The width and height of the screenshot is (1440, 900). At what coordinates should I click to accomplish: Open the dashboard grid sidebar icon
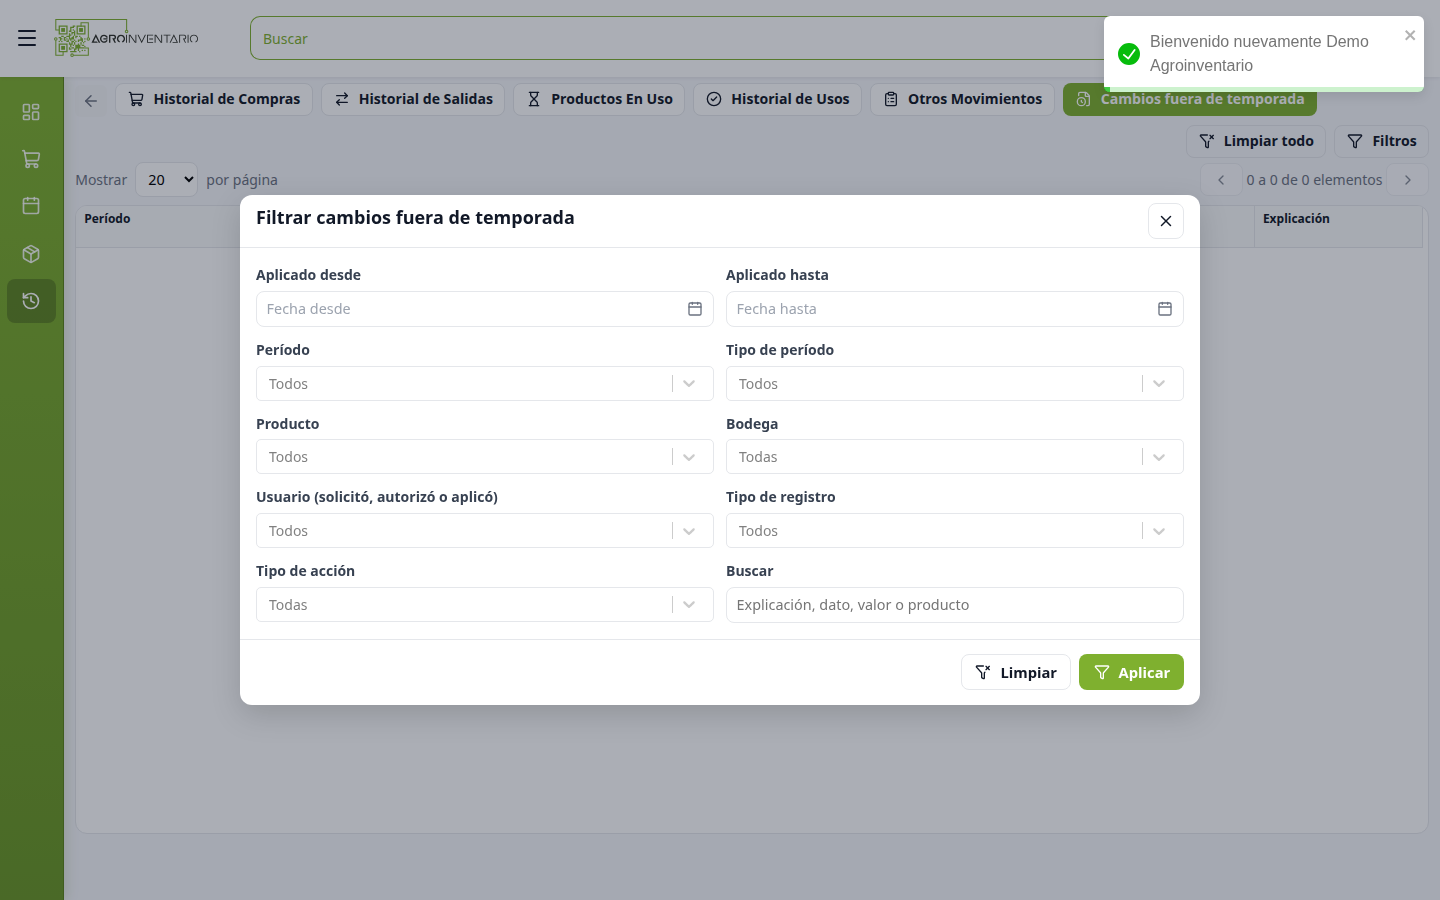coord(31,112)
